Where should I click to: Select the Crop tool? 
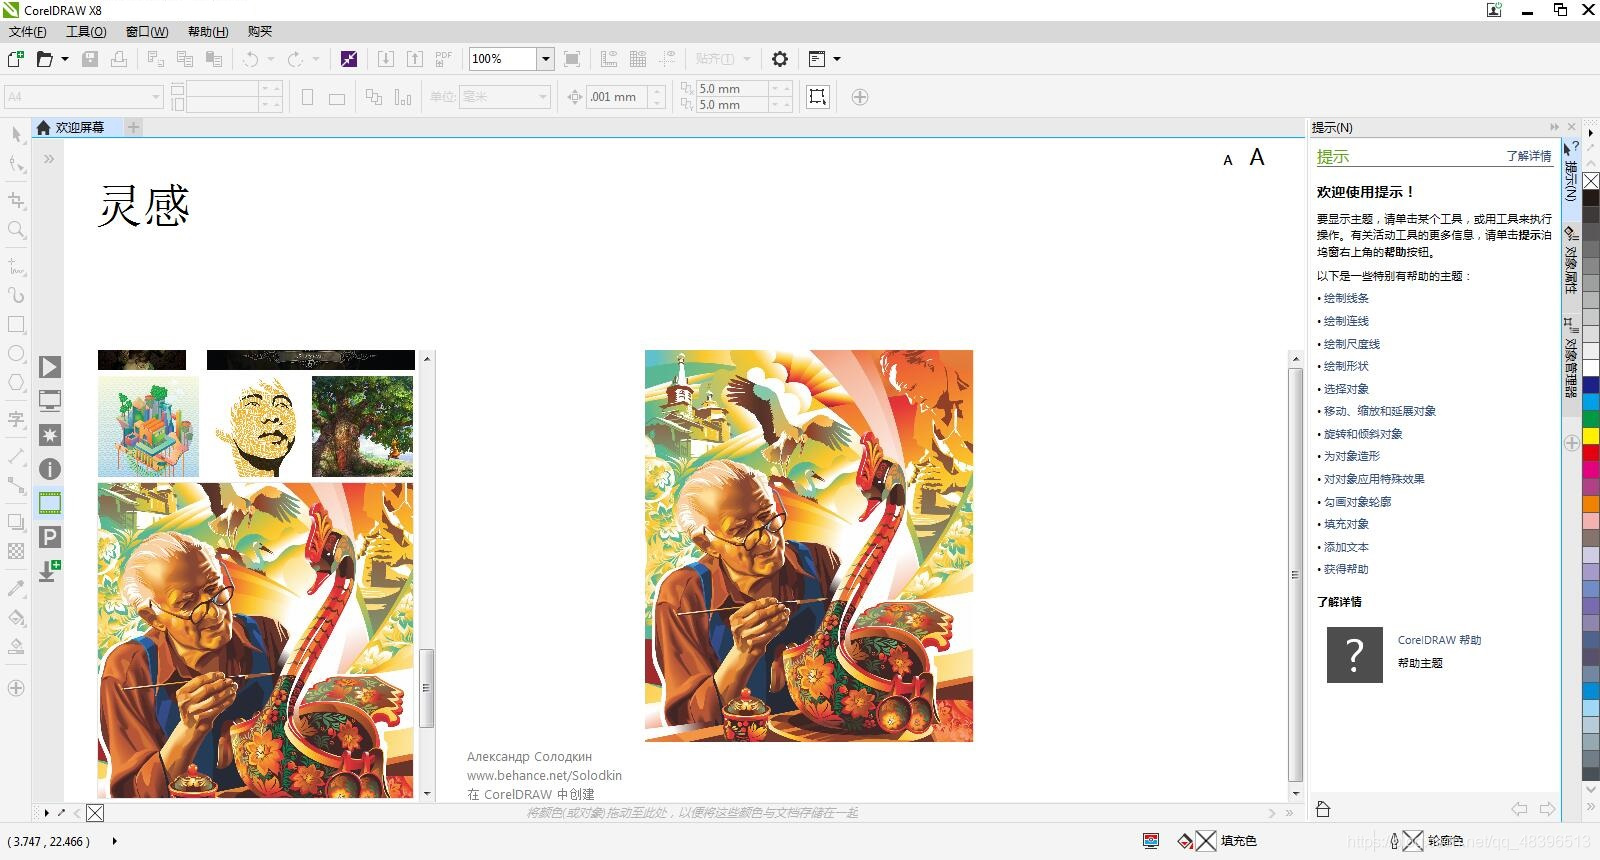(x=16, y=200)
